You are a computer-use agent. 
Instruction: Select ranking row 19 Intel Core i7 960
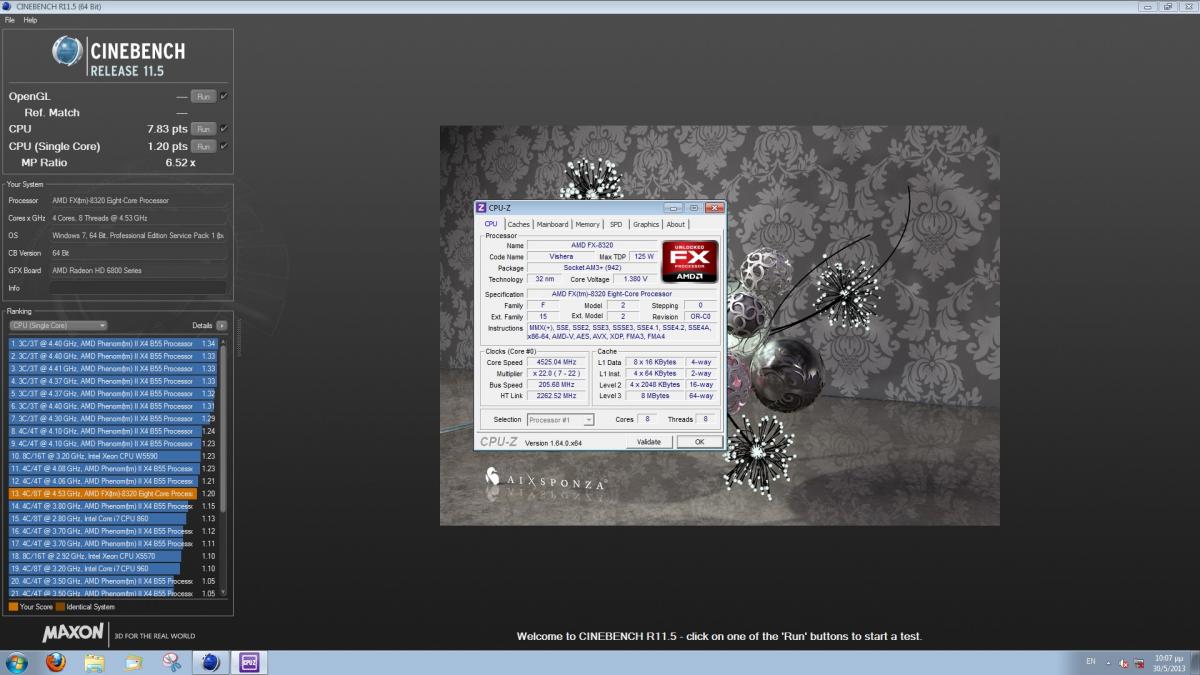(x=113, y=569)
